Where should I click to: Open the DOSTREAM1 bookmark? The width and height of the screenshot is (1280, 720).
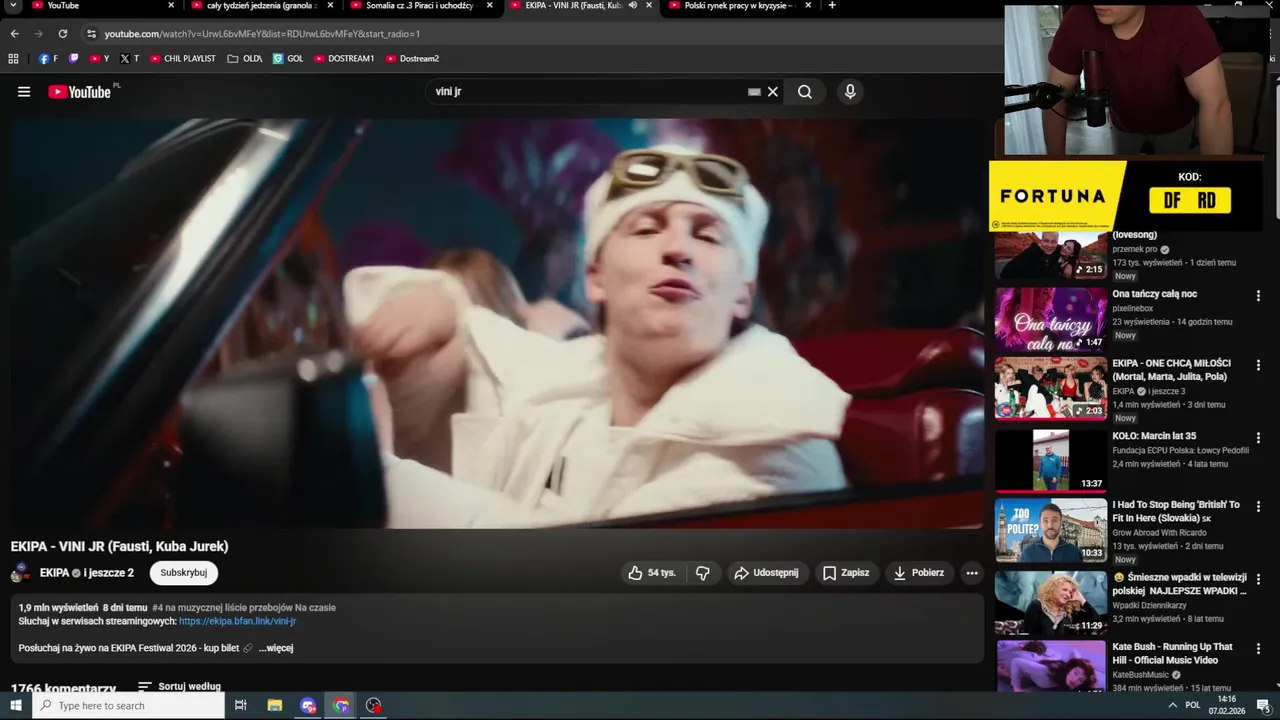click(x=344, y=59)
